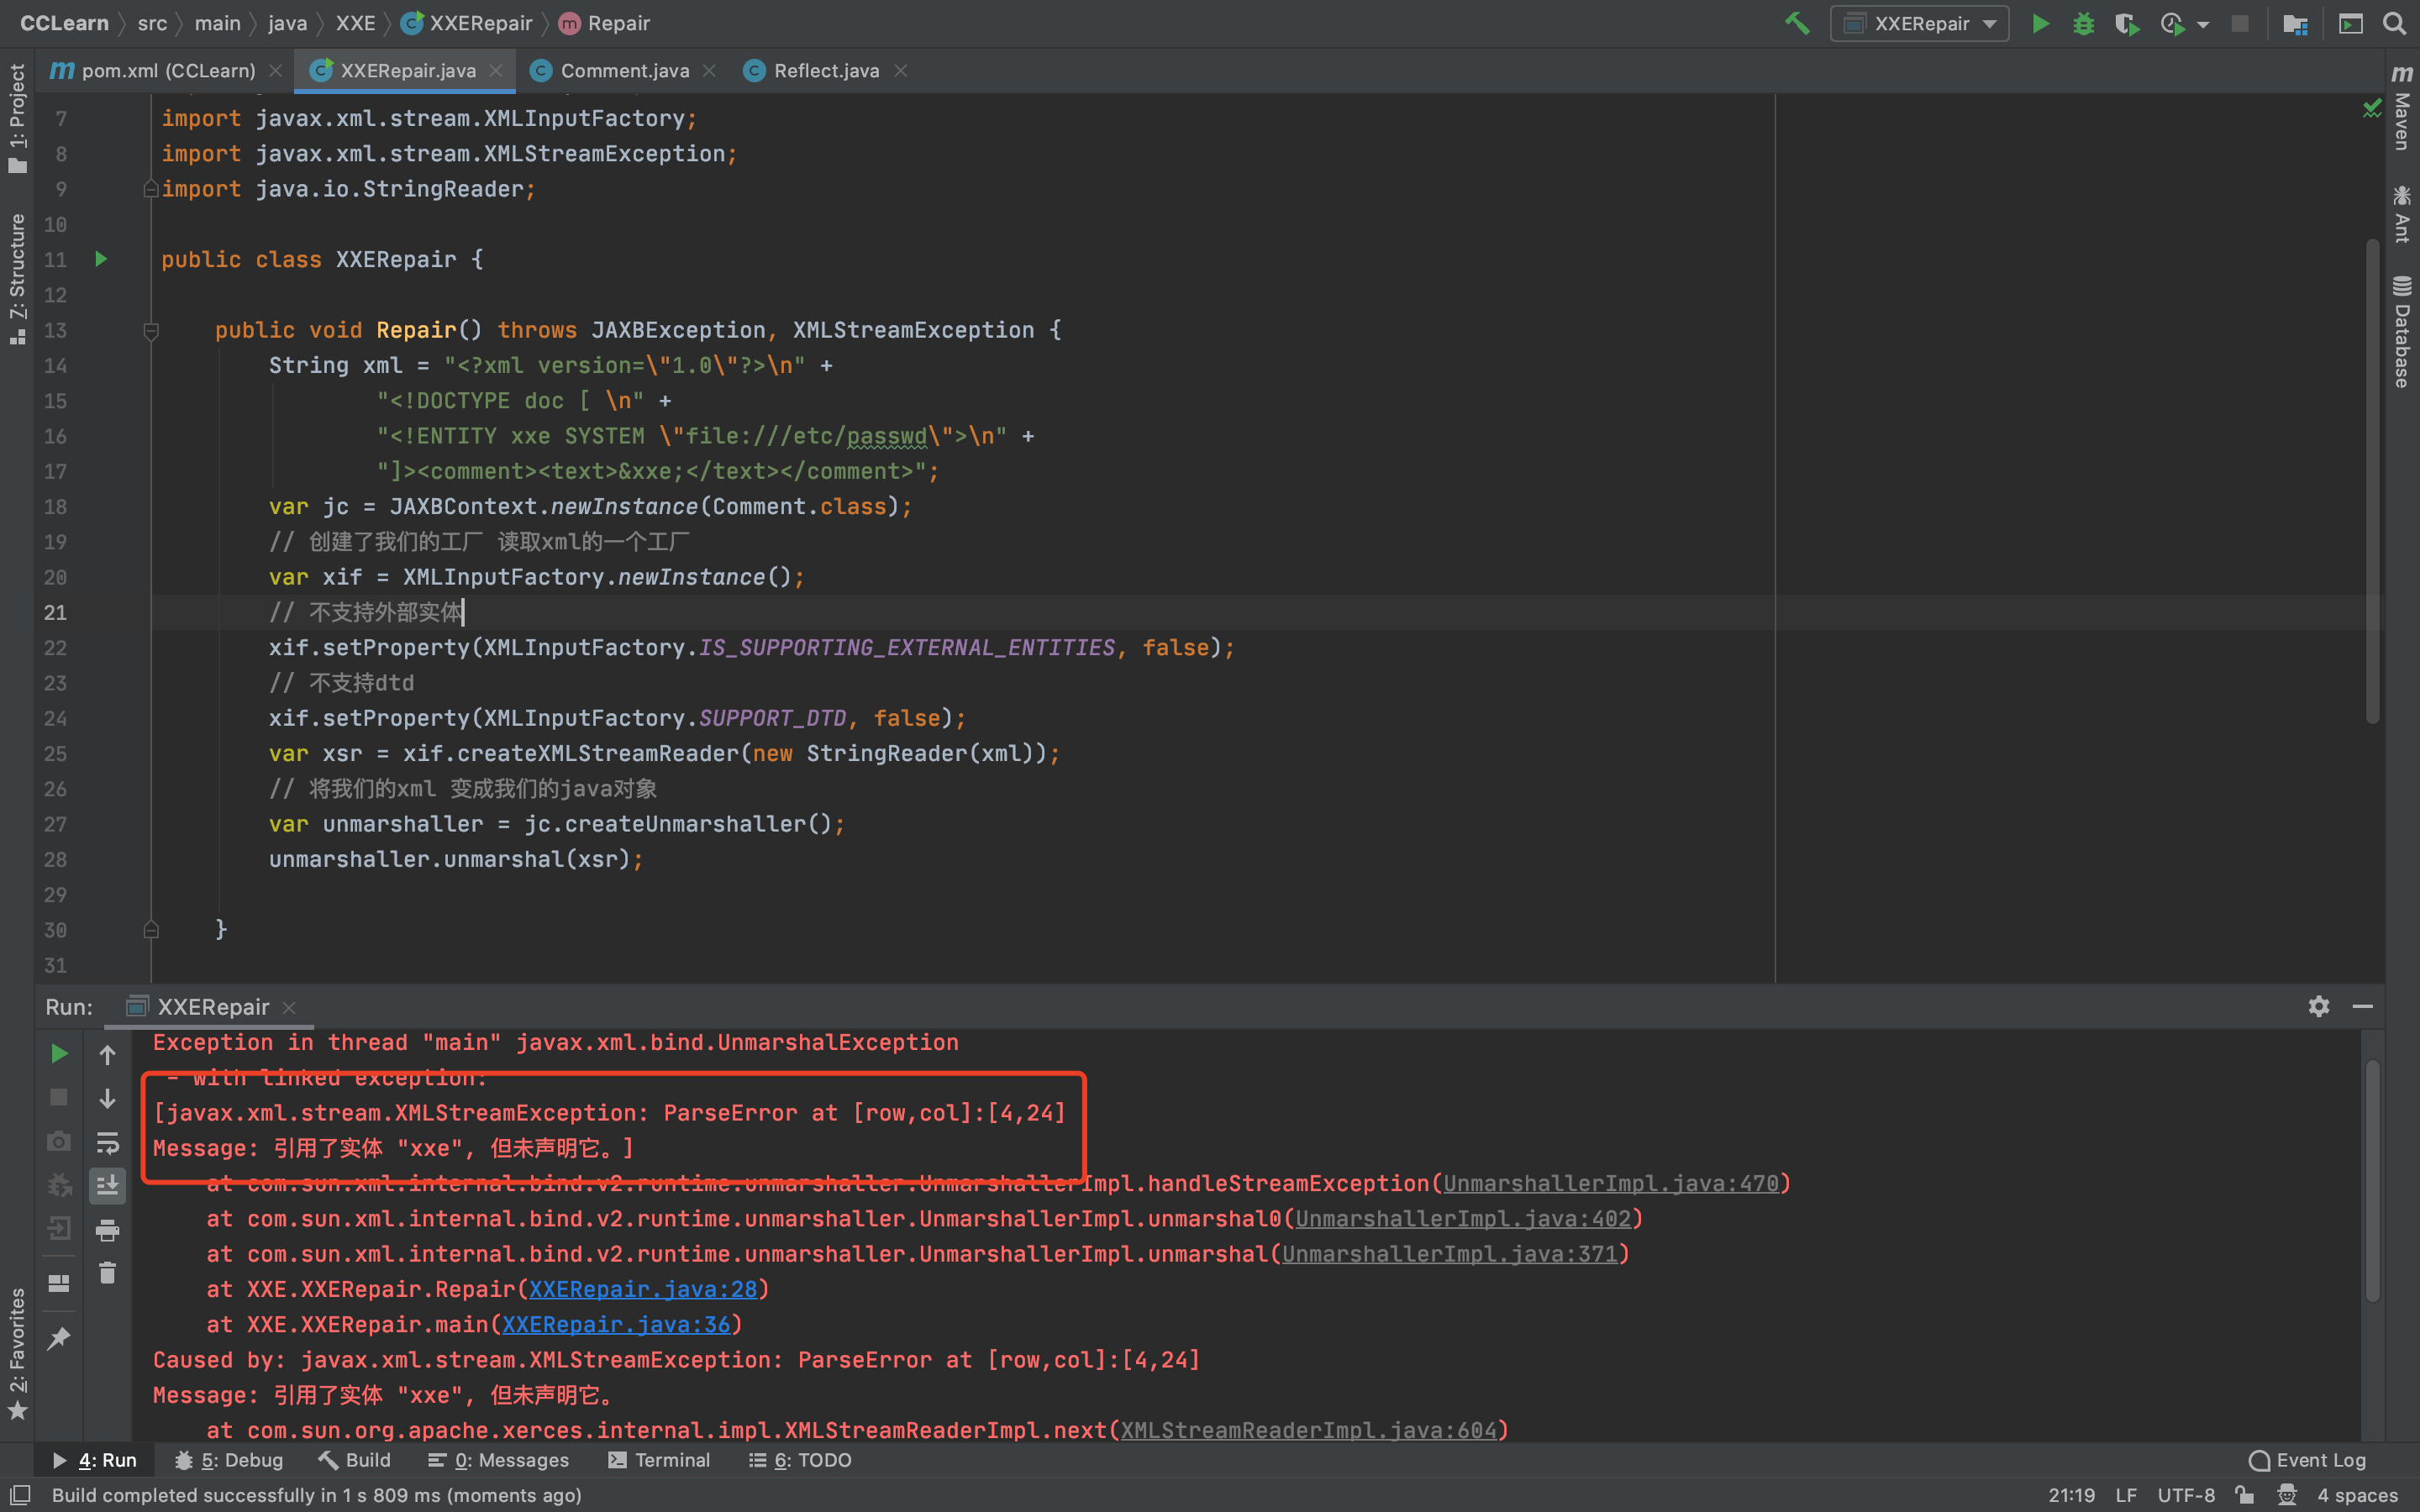This screenshot has width=2420, height=1512.
Task: Run with coverage shield icon
Action: point(2126,23)
